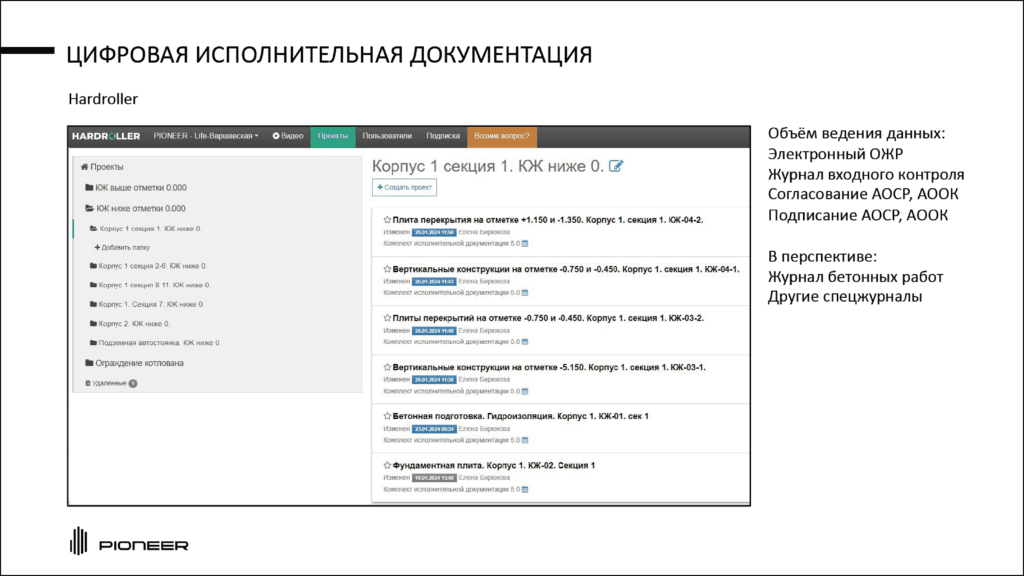Click the calendar icon under 'Фундаментная плита'
The image size is (1024, 576).
(x=525, y=489)
